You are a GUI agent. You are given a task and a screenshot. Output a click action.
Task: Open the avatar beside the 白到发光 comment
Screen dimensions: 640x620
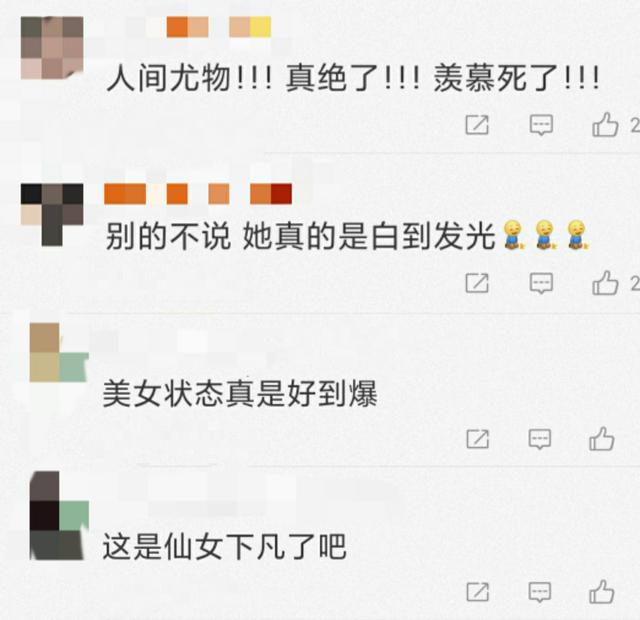tap(52, 215)
